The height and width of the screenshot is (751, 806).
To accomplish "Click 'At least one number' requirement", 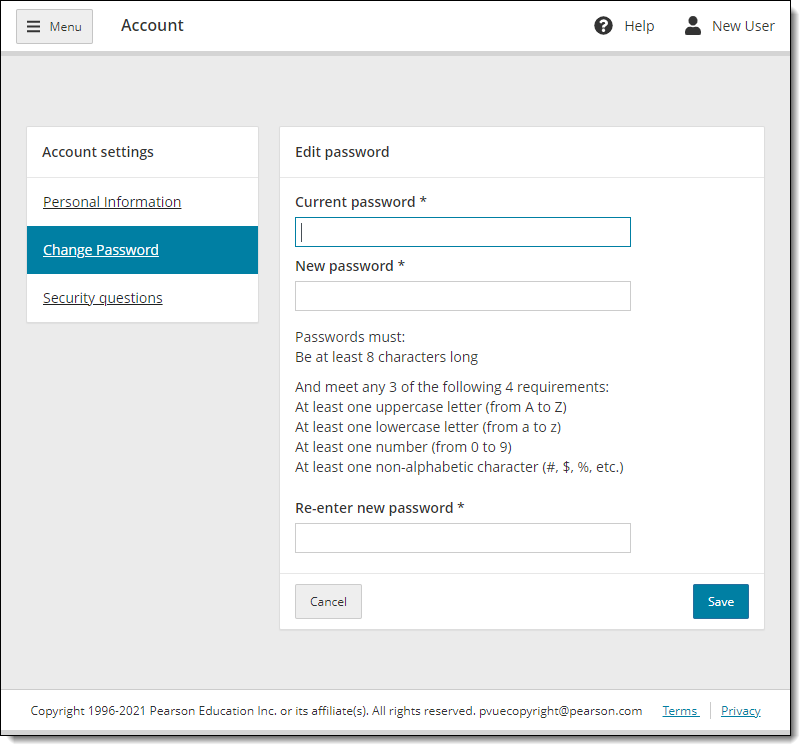I will pyautogui.click(x=403, y=447).
